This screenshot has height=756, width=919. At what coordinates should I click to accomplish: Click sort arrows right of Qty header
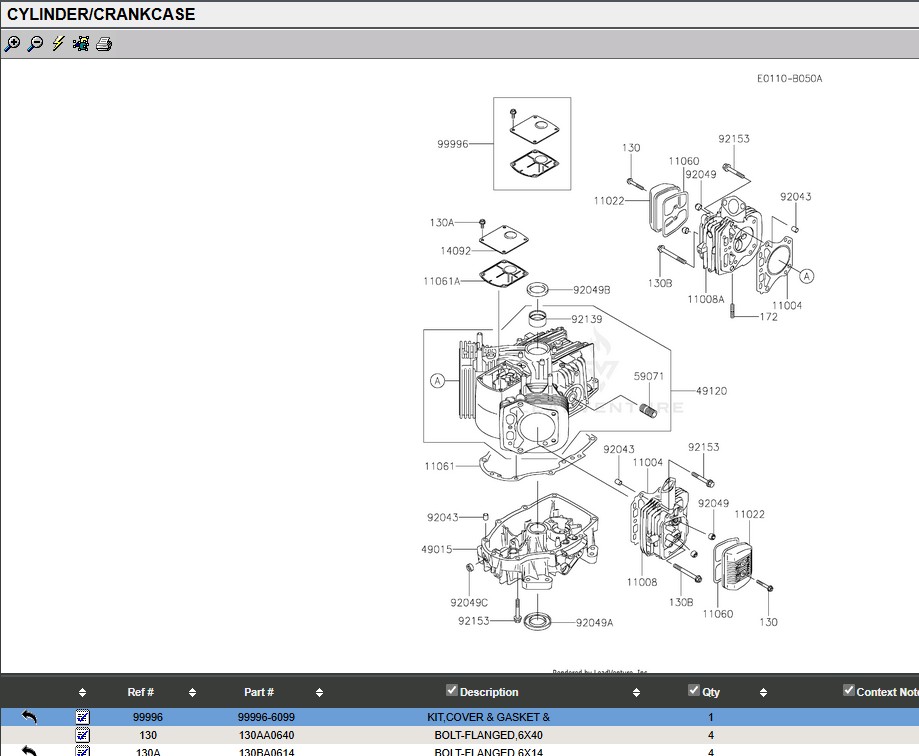tap(763, 692)
